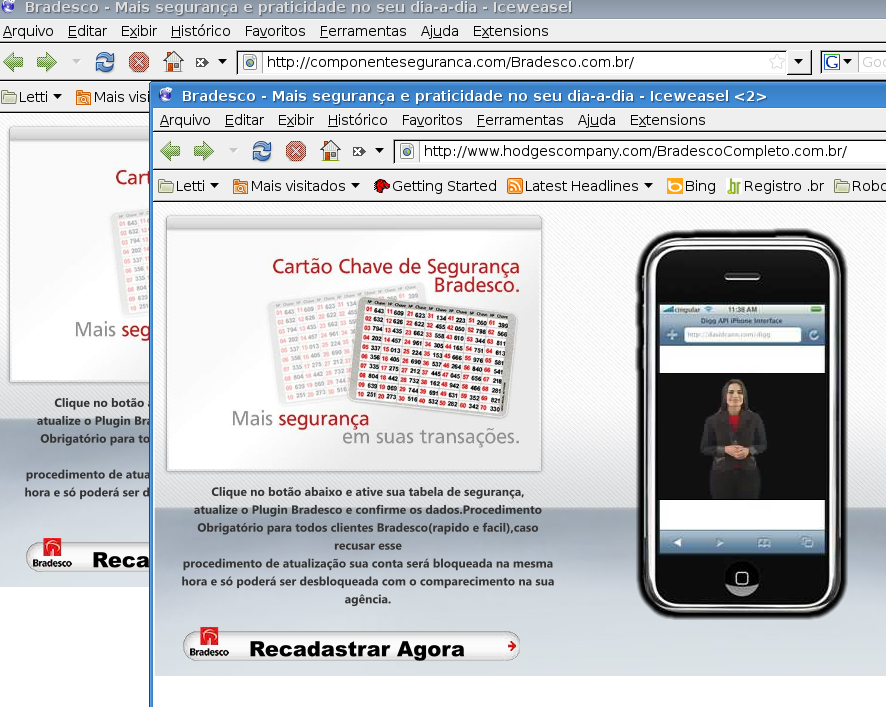Expand Letti bookmark folder in front window
Screen dimensions: 886x707
pos(189,186)
